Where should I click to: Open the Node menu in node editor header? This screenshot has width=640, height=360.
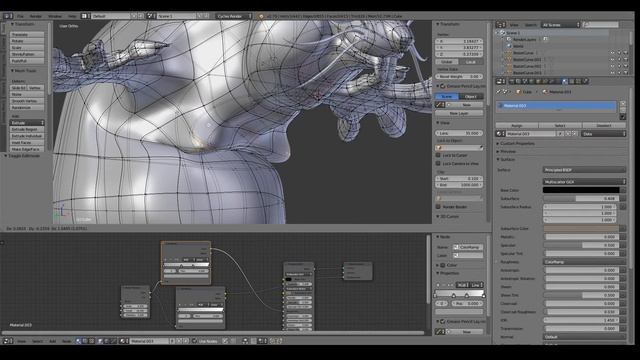[x=66, y=341]
